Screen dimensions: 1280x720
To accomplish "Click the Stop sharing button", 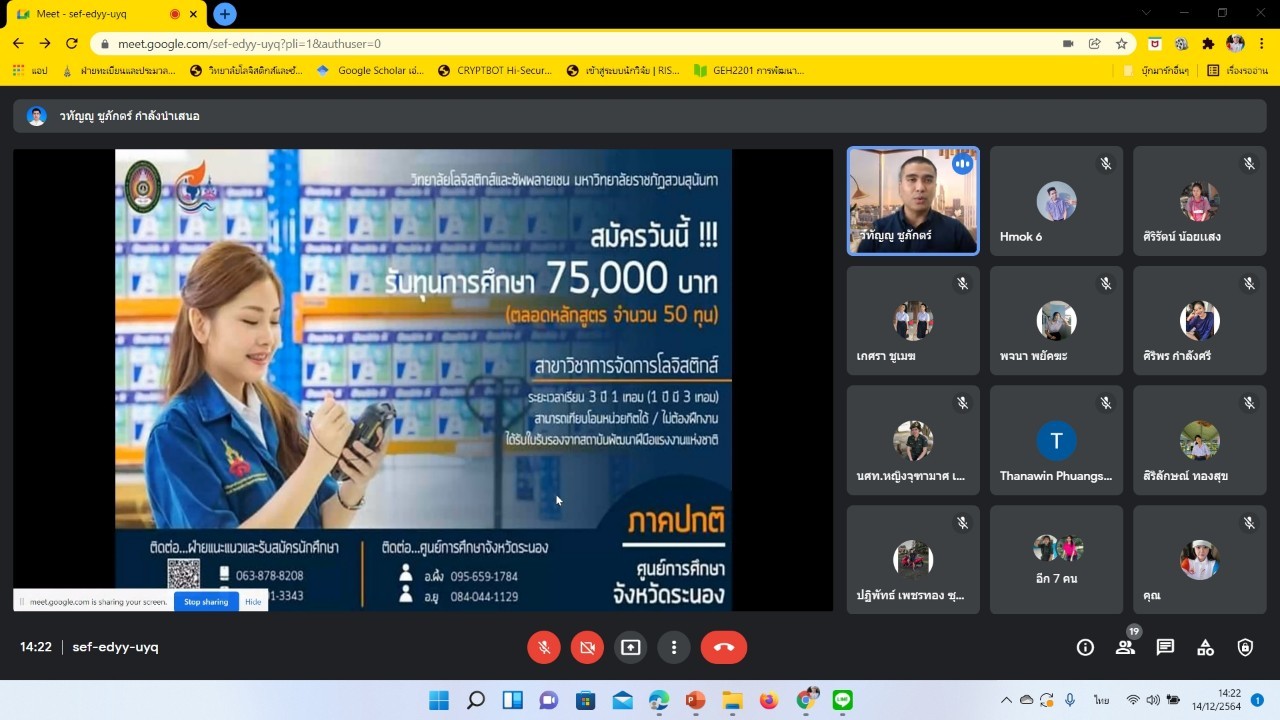I will 206,602.
